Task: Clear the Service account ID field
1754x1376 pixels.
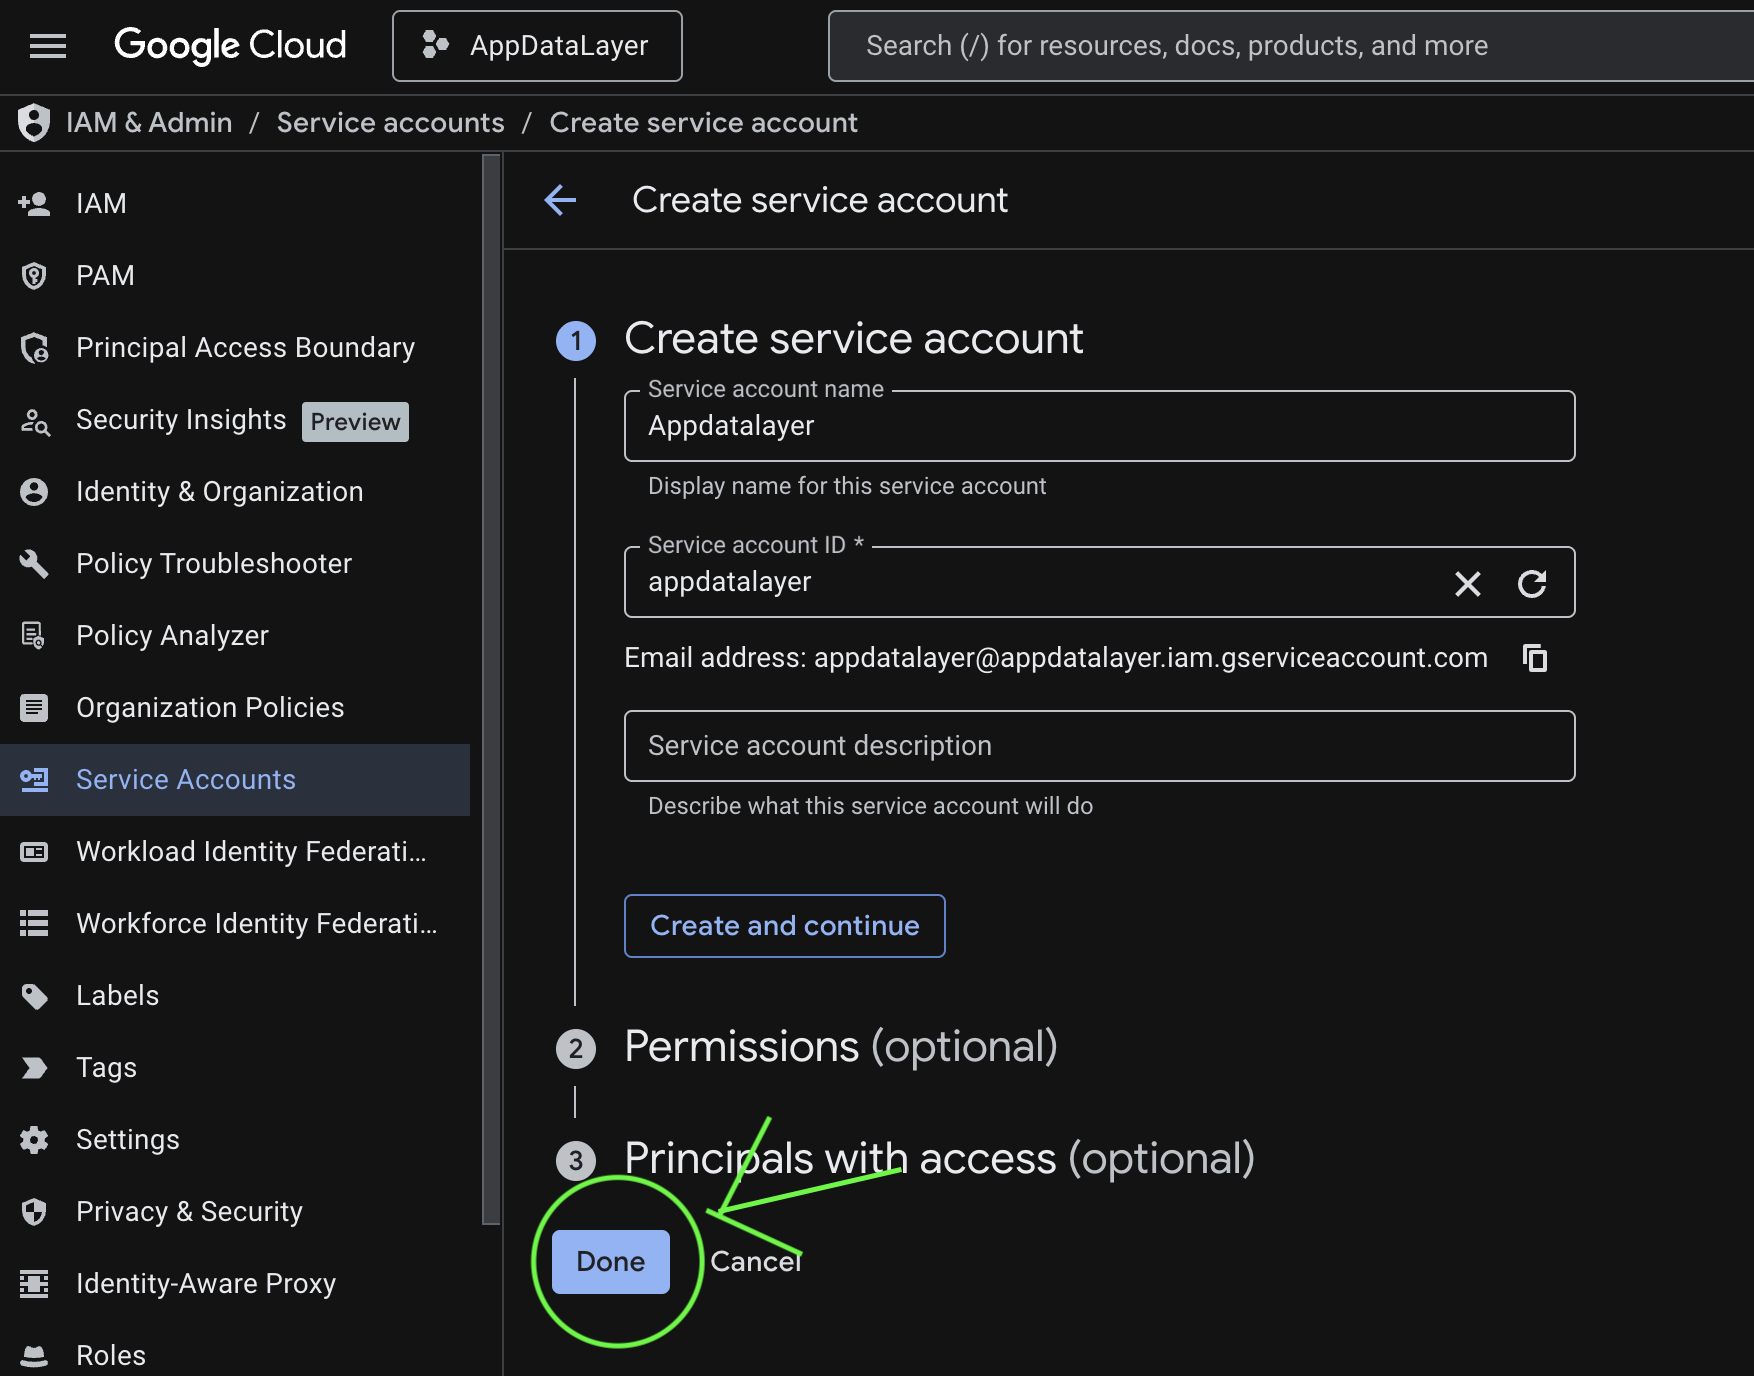Action: click(x=1467, y=583)
